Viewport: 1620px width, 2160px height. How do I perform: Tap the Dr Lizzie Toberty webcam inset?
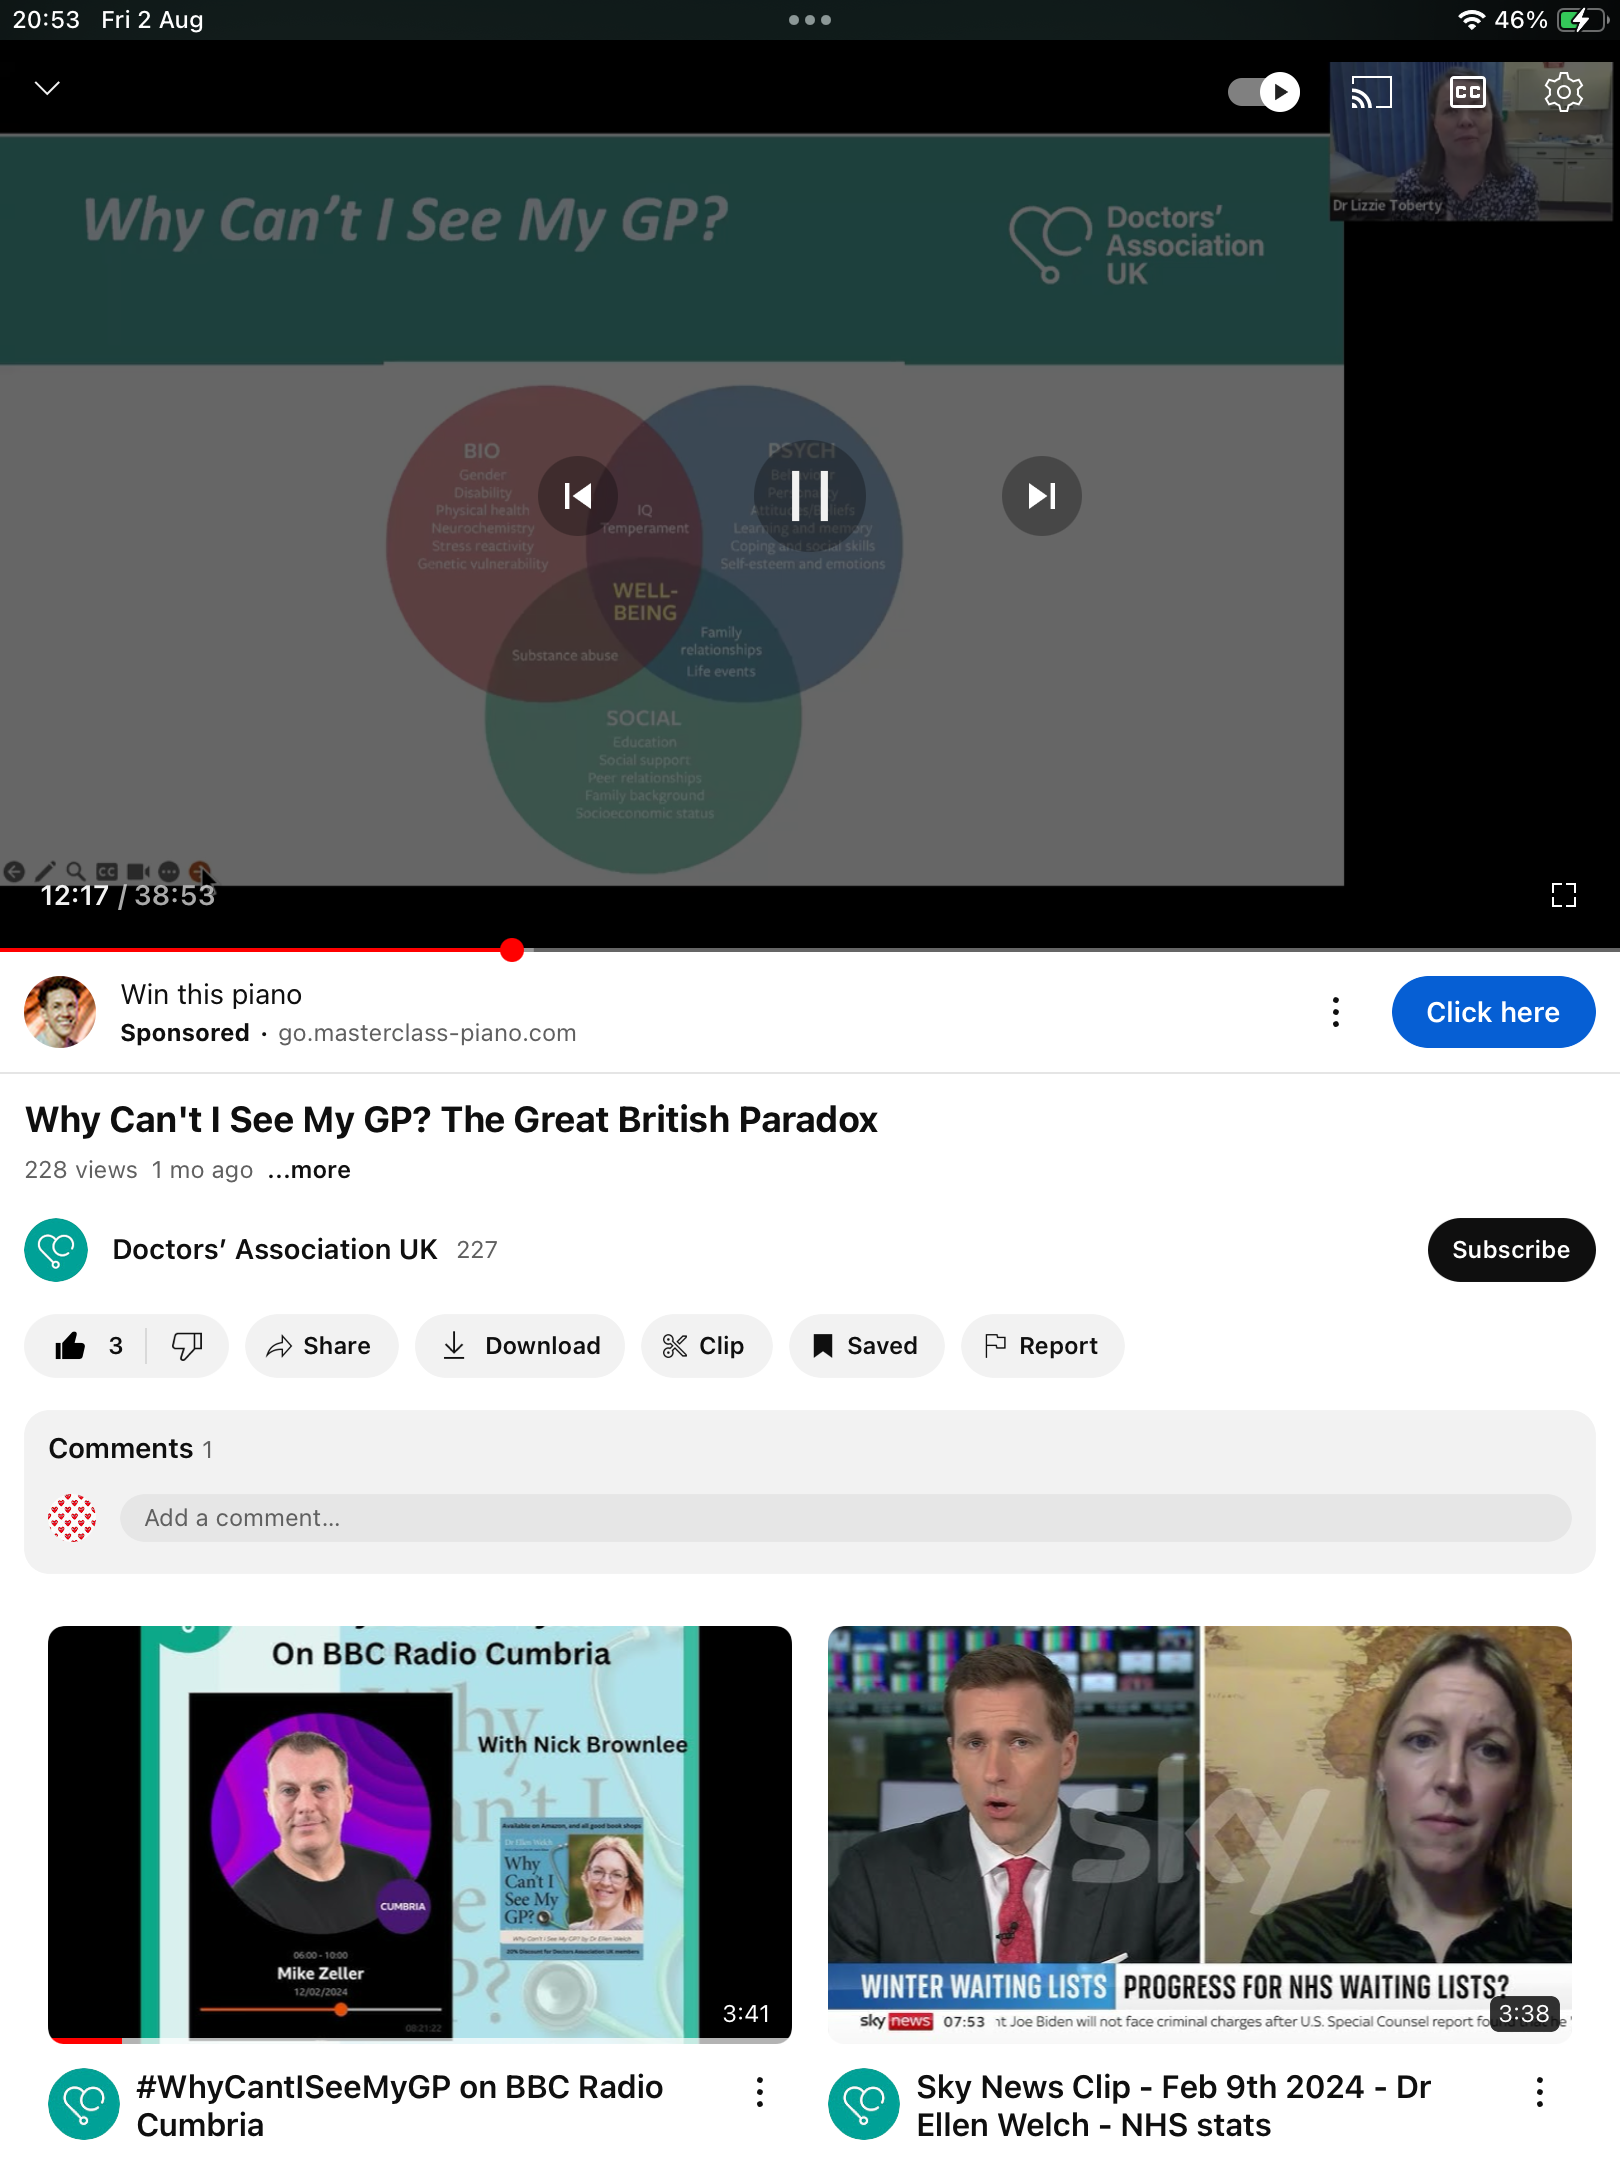1471,141
